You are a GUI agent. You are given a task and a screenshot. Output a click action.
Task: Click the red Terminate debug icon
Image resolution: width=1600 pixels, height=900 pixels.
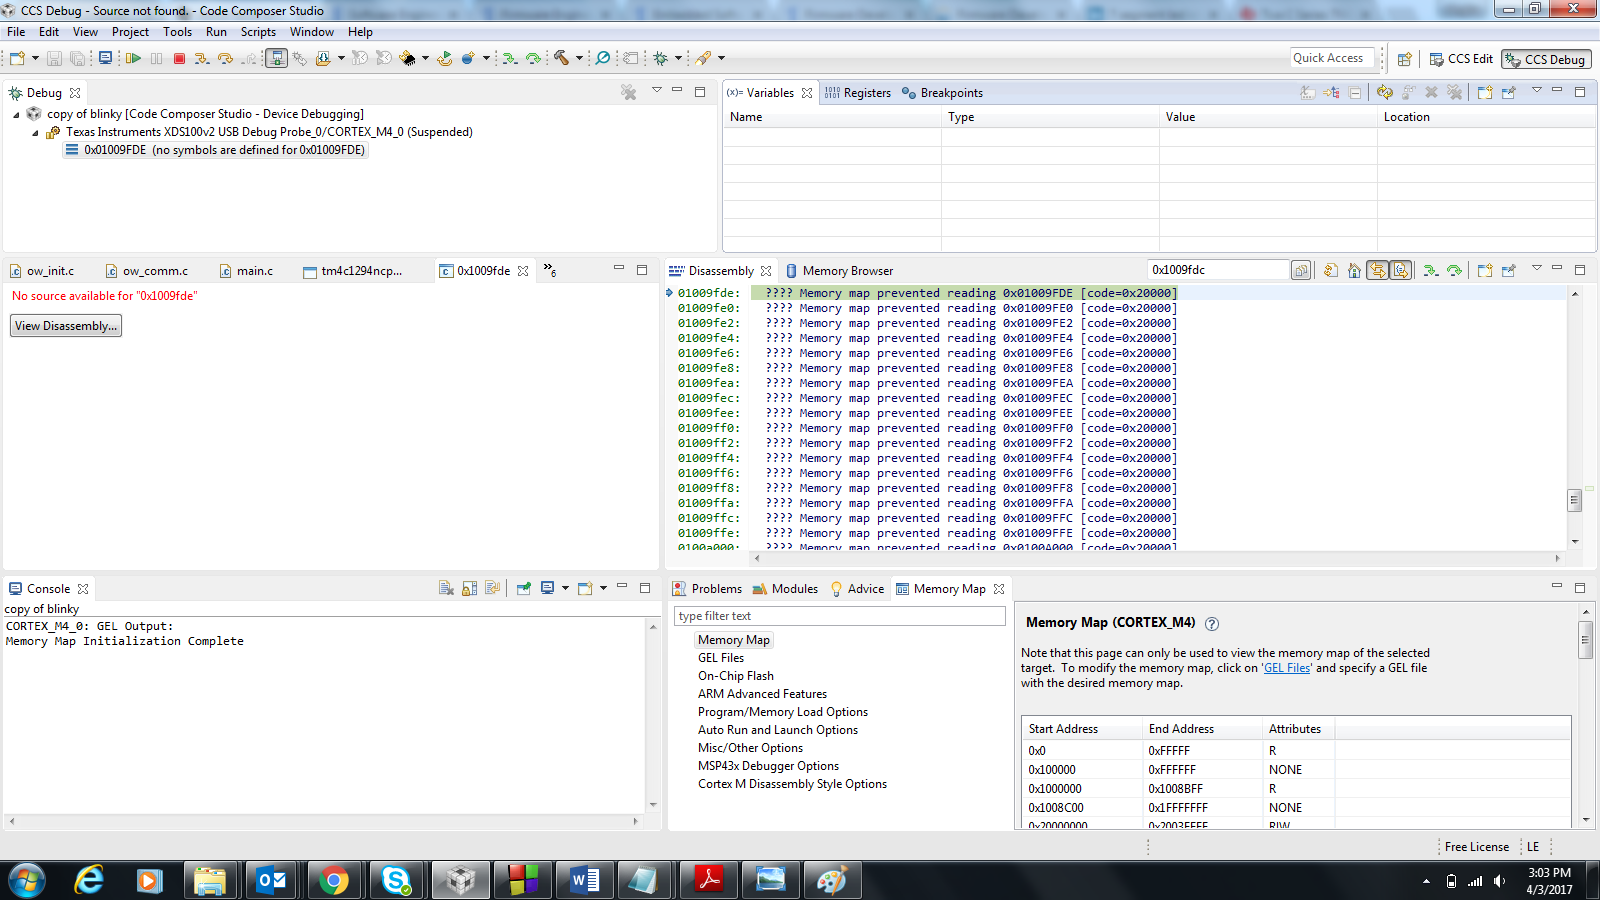tap(180, 59)
